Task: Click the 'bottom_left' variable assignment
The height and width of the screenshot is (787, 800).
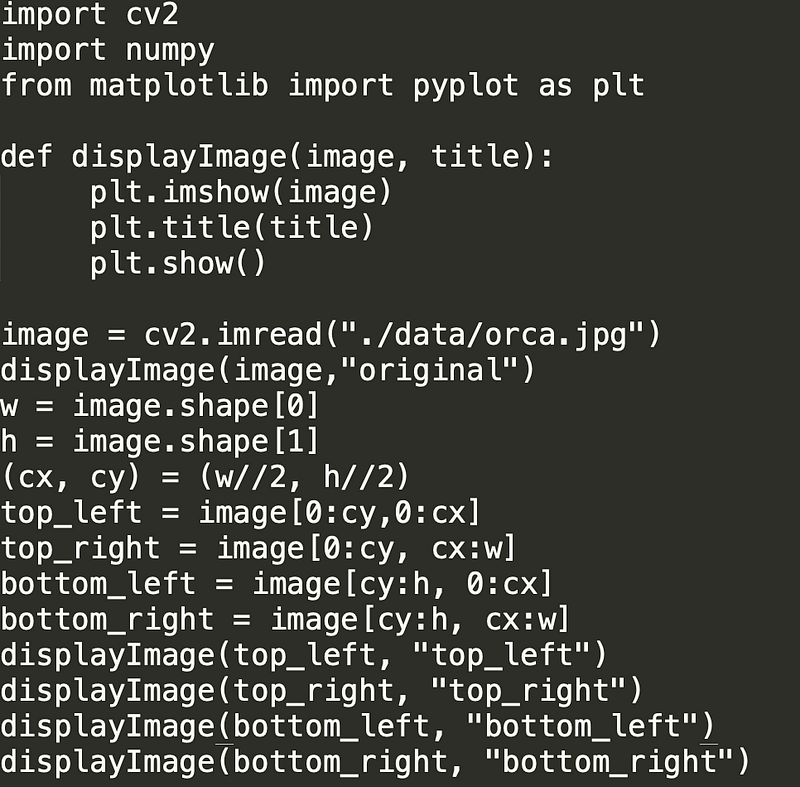Action: (277, 585)
